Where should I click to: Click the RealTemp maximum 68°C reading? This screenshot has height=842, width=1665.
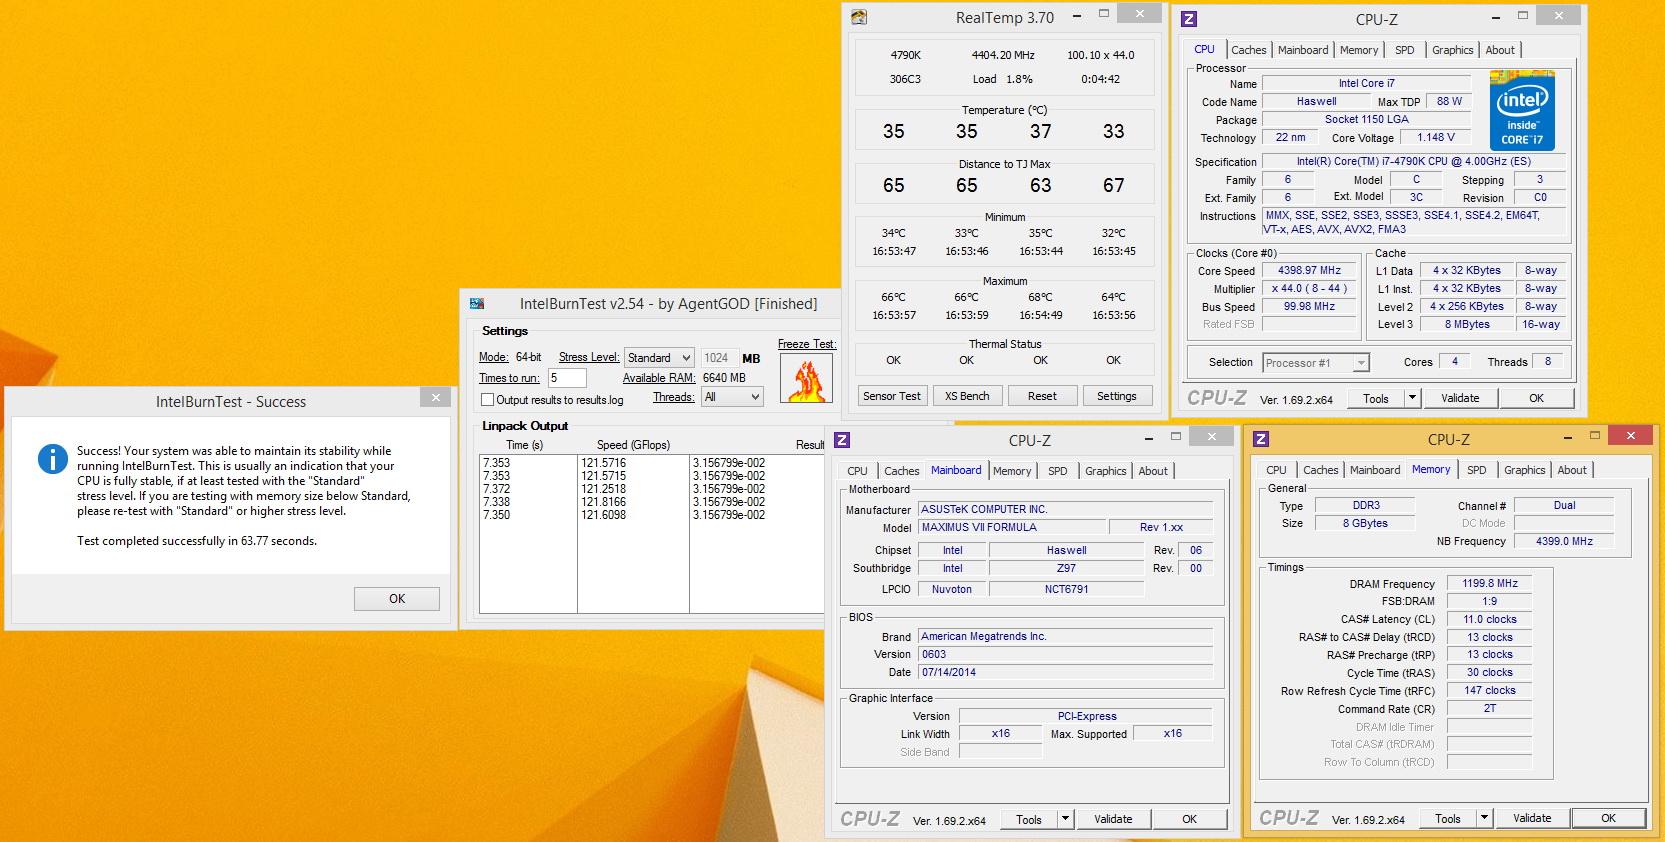1040,297
